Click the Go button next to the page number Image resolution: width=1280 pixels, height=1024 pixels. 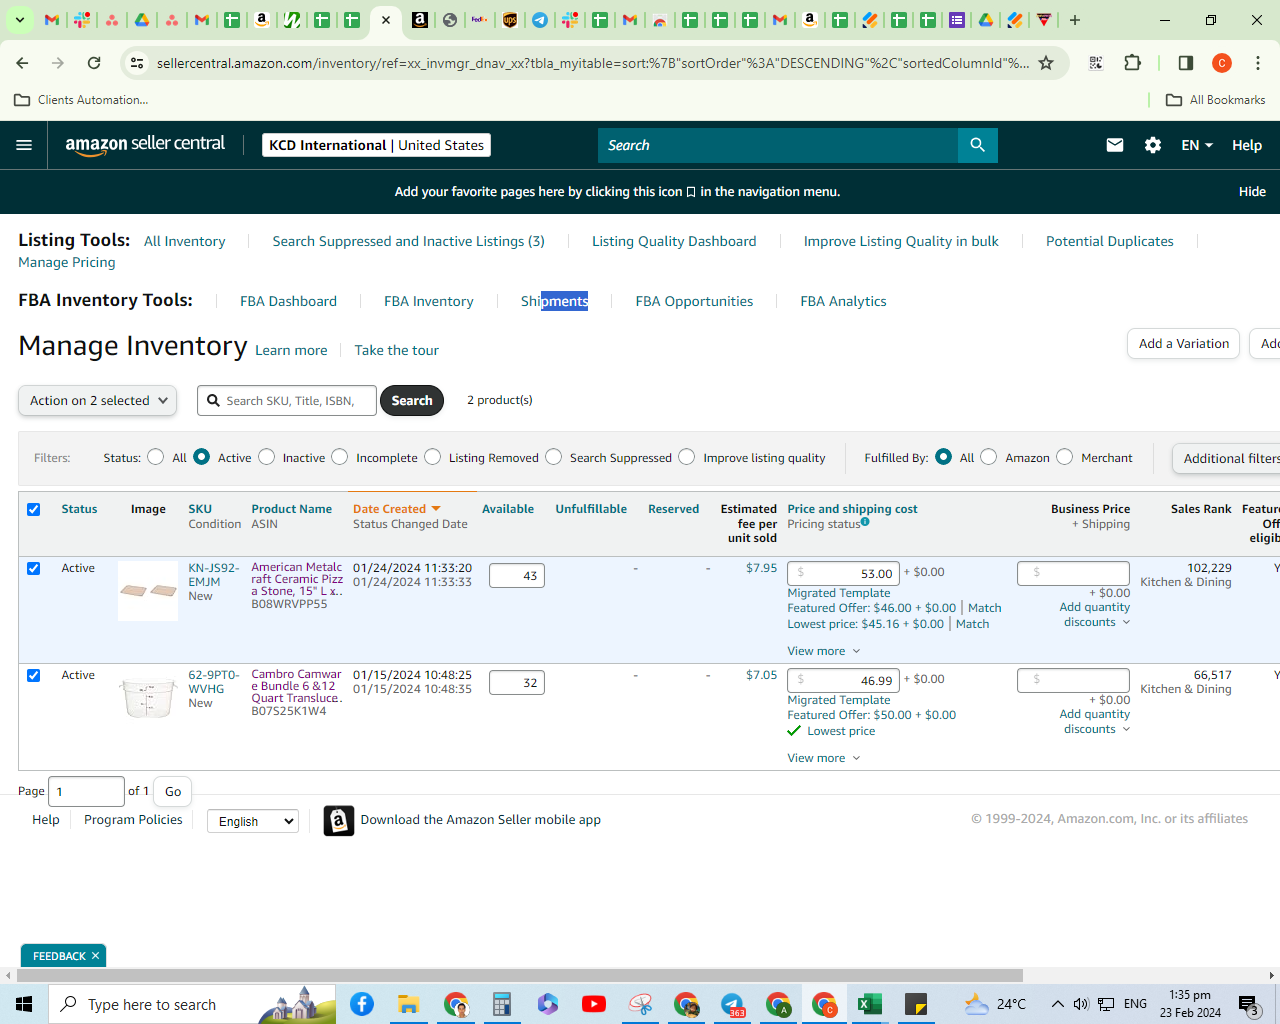pos(173,791)
